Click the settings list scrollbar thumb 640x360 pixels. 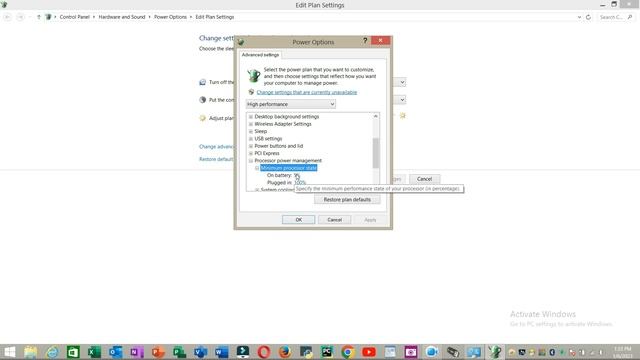(376, 153)
